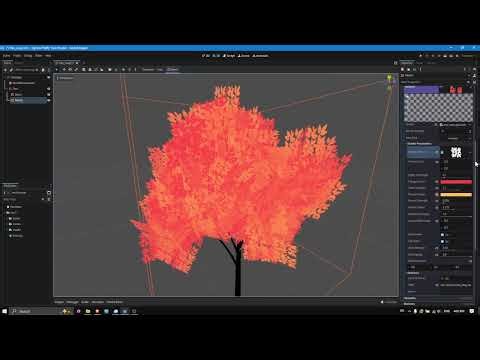
Task: Switch to the Node tab beside Inspector
Action: pos(419,63)
